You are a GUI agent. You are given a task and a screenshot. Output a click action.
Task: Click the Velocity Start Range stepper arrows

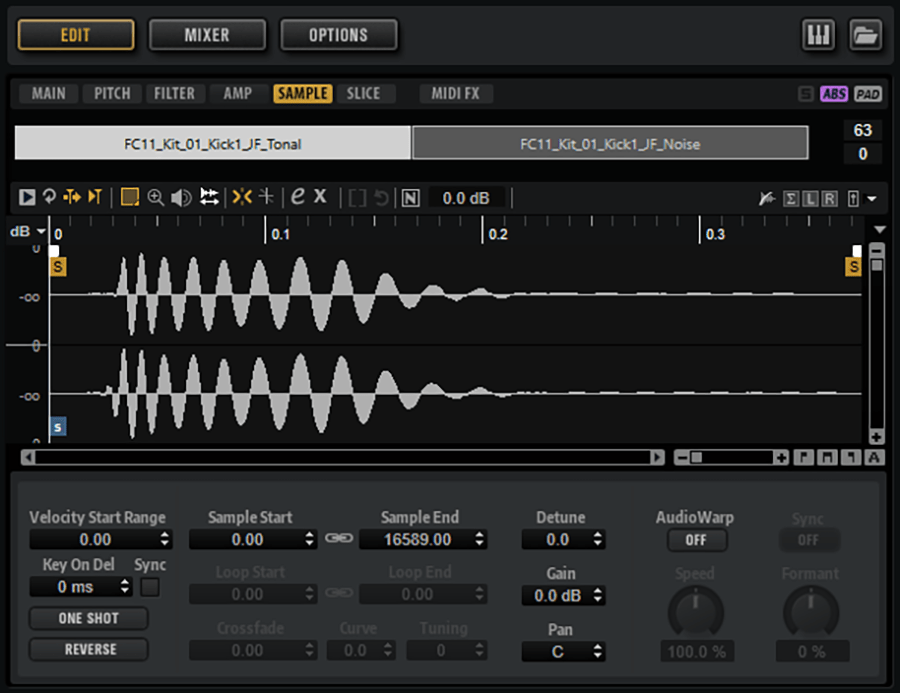pyautogui.click(x=165, y=539)
